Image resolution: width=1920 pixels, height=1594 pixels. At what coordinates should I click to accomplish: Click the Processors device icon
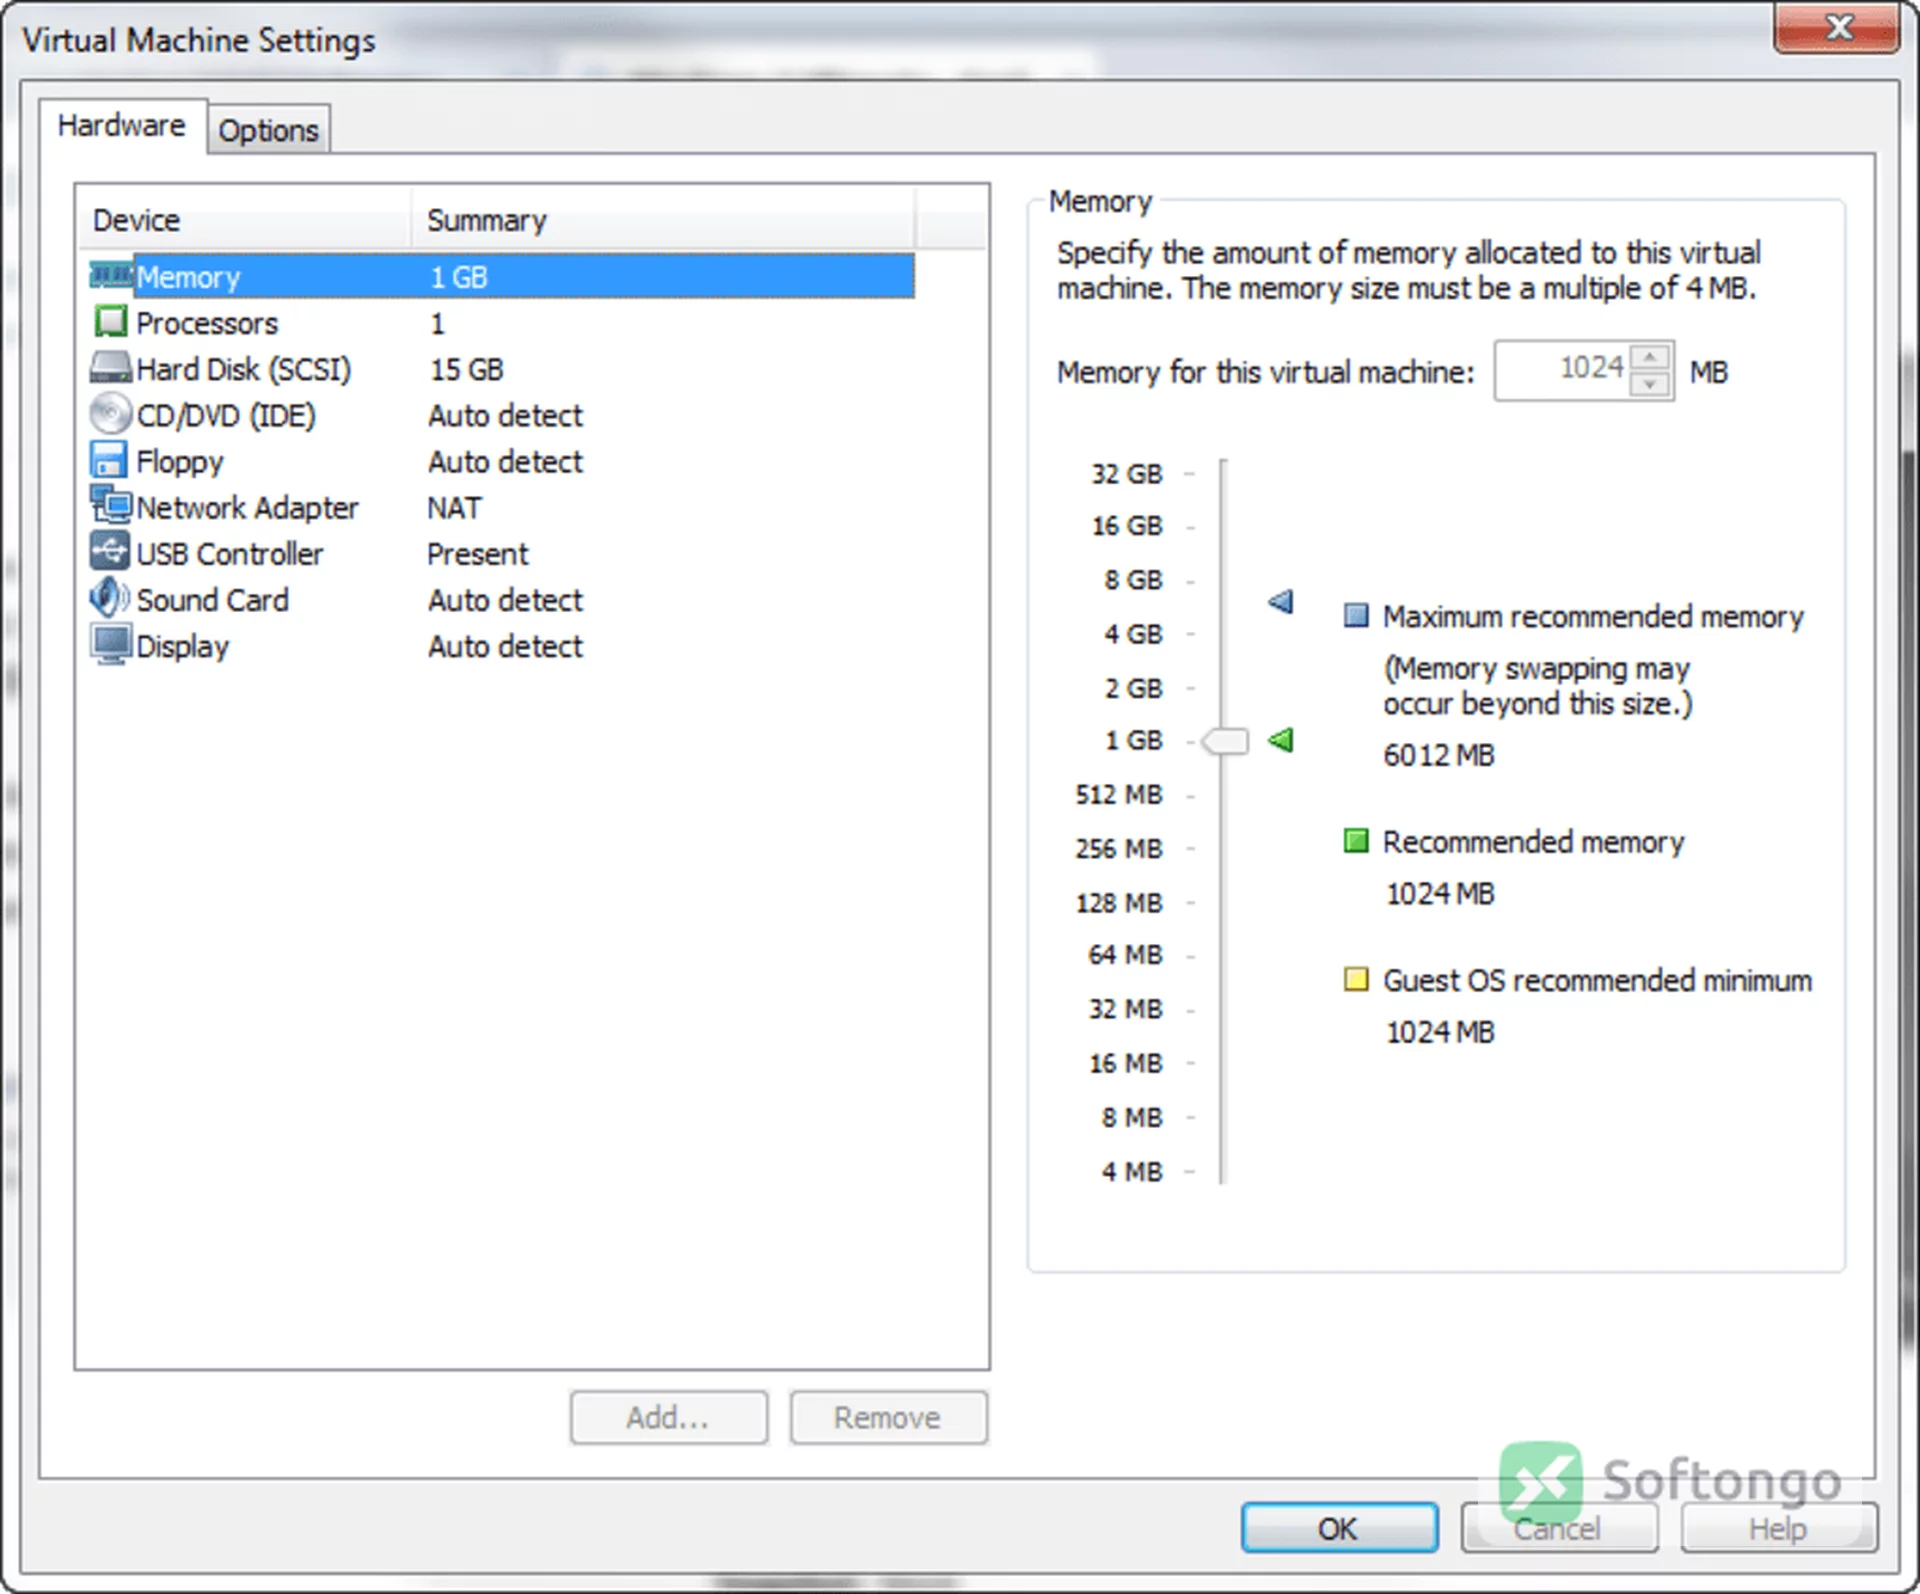pos(111,322)
